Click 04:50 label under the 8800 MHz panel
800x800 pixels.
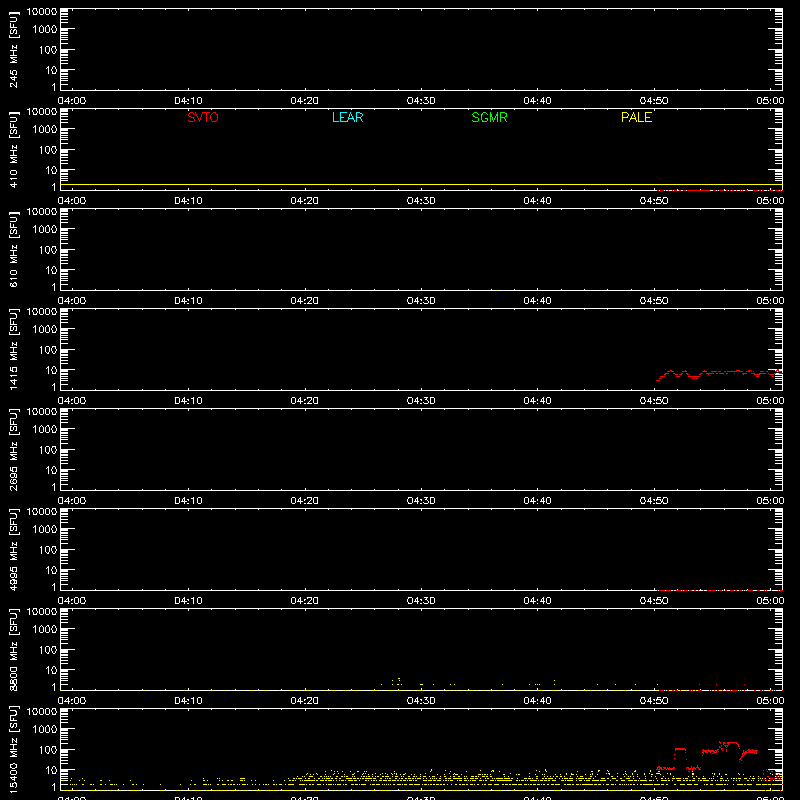point(654,701)
